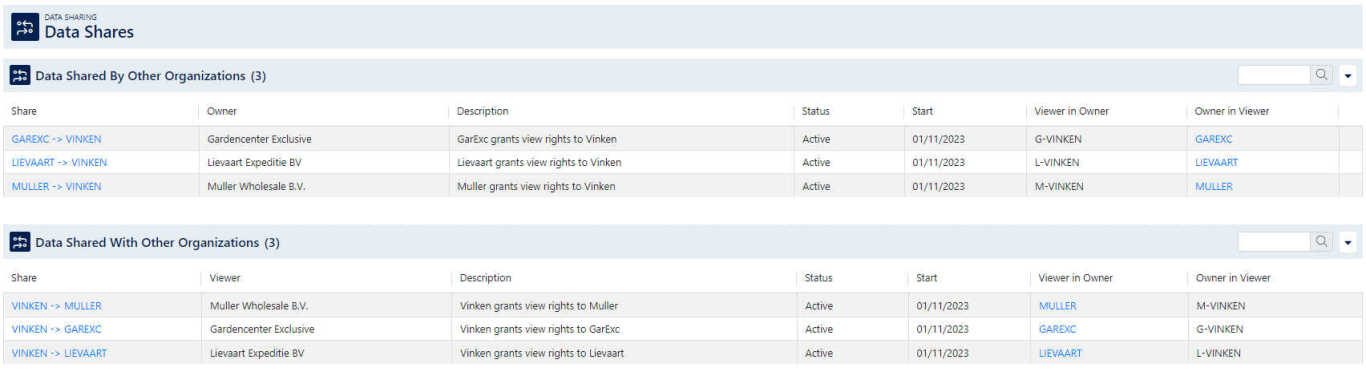
Task: Open the VINKEN -> MULLER share
Action: [56, 306]
